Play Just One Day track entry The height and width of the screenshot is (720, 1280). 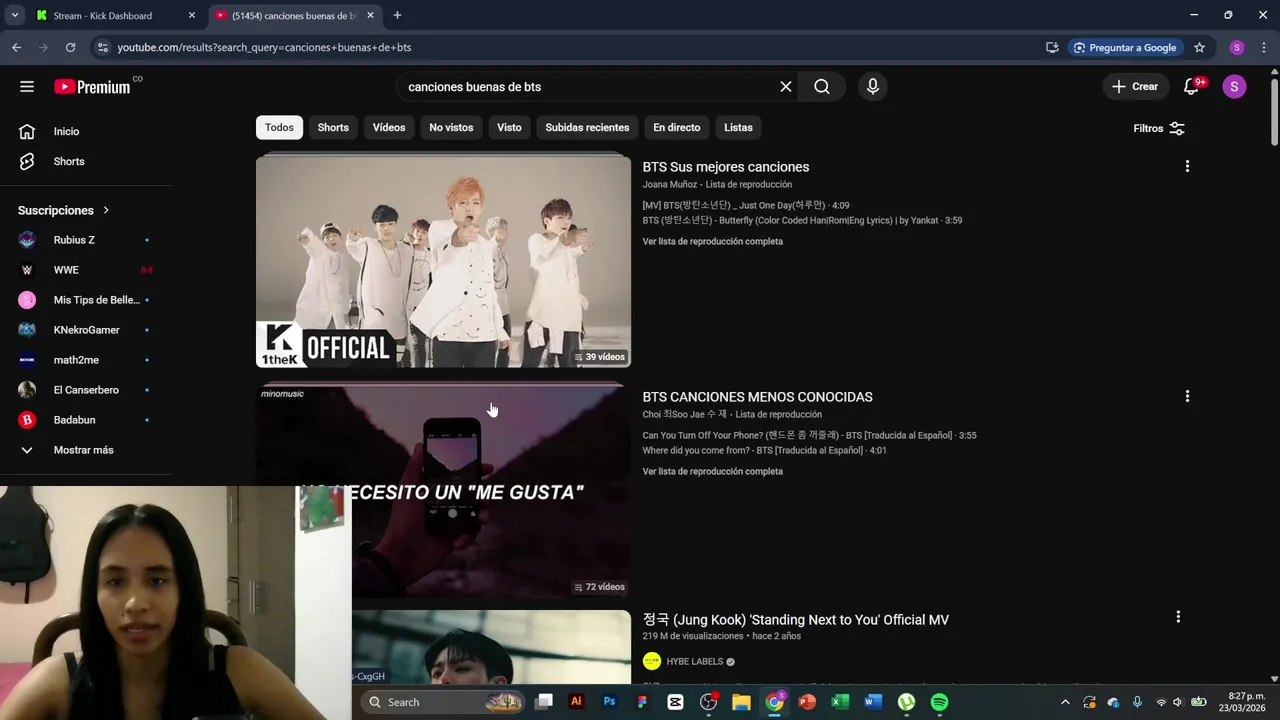745,205
